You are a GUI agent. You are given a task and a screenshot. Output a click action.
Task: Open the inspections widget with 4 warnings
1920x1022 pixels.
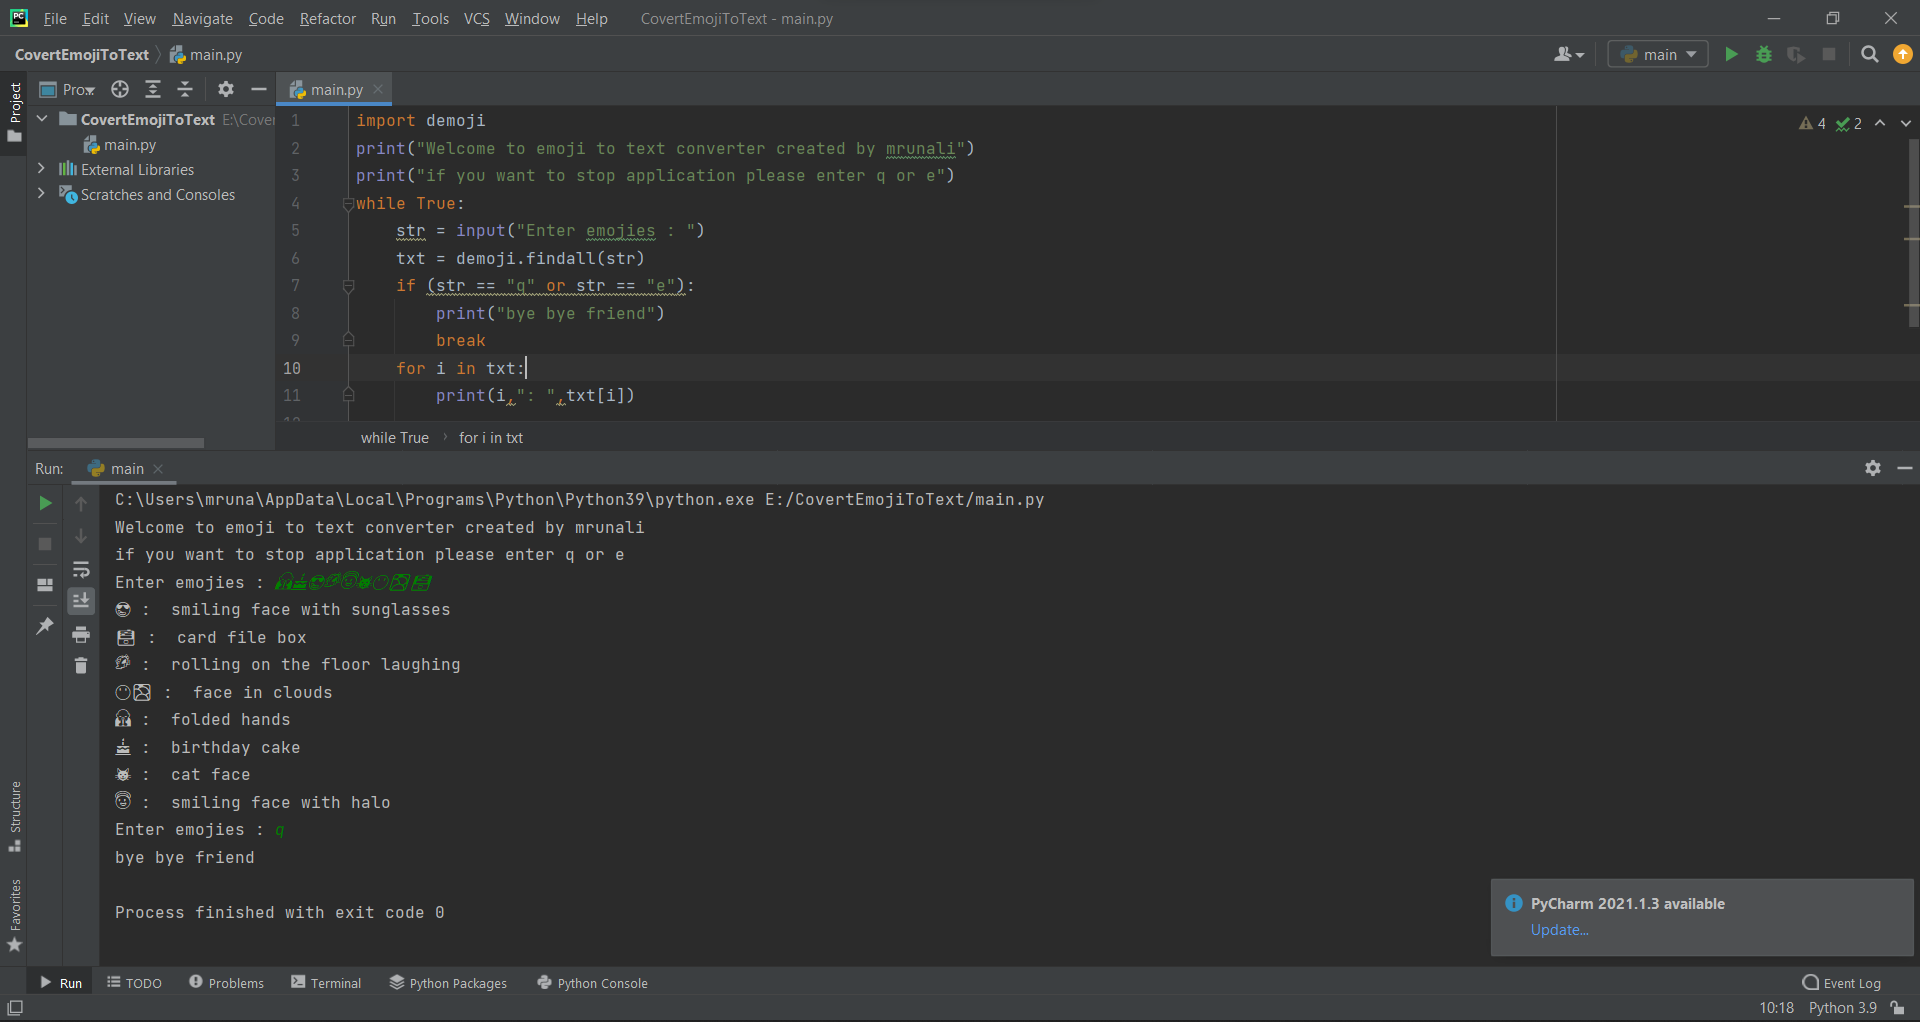(1830, 123)
